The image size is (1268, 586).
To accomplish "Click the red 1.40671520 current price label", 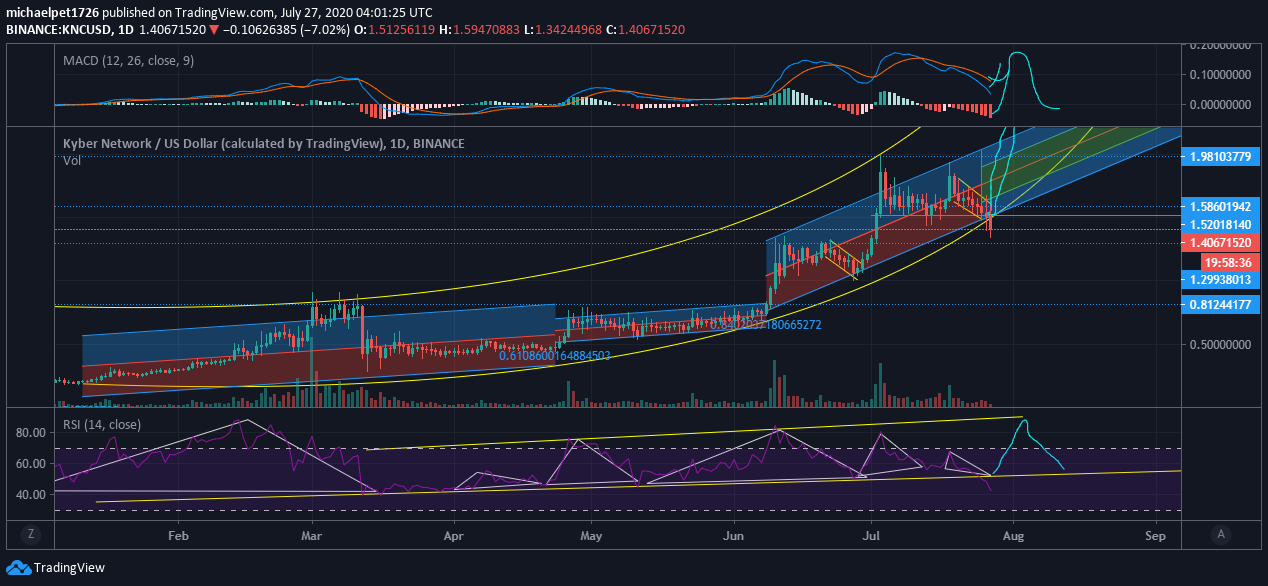I will 1220,243.
